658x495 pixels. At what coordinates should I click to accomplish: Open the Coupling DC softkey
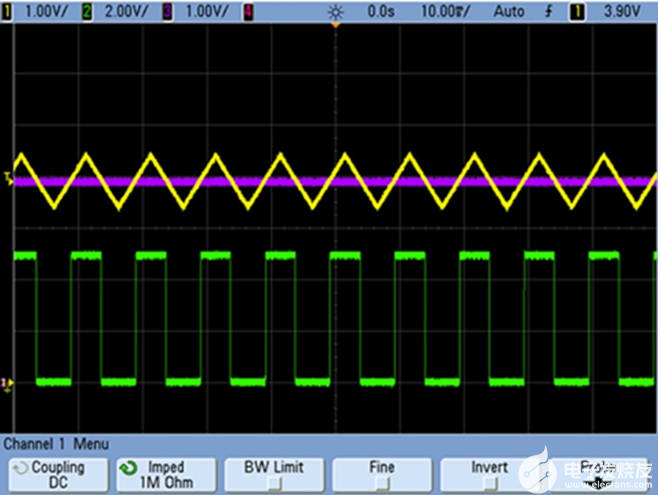(58, 475)
